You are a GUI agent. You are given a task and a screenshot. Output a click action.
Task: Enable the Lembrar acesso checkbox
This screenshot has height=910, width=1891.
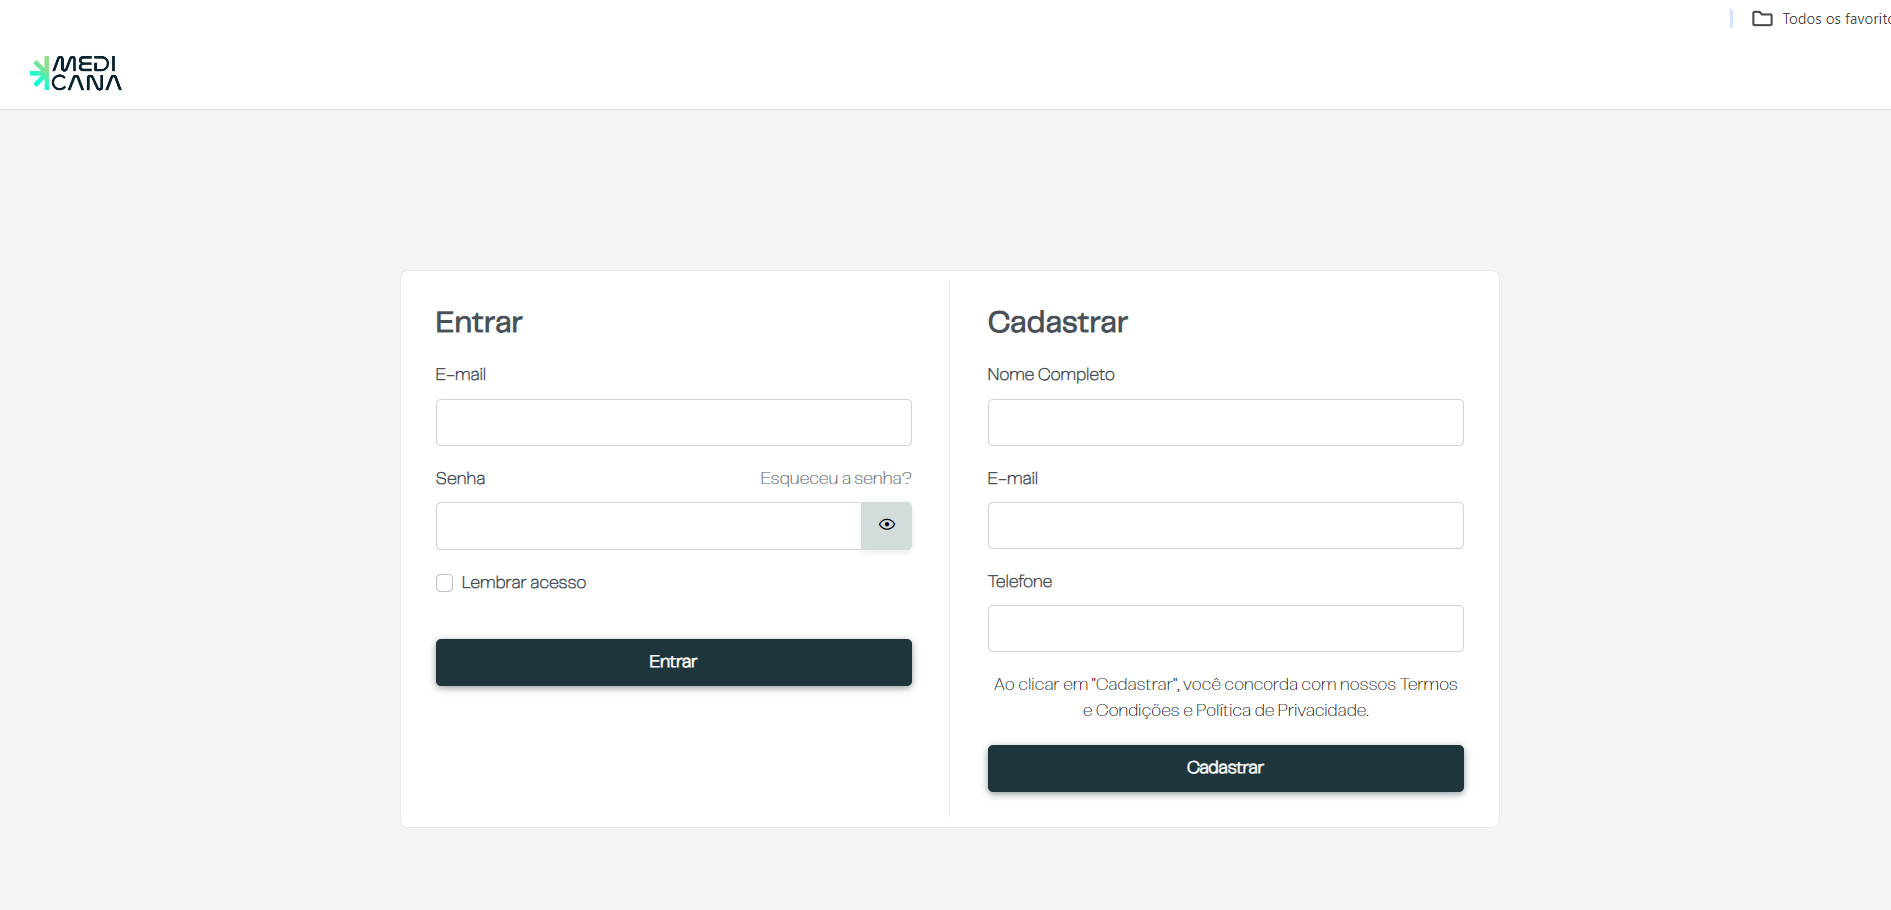pyautogui.click(x=445, y=583)
